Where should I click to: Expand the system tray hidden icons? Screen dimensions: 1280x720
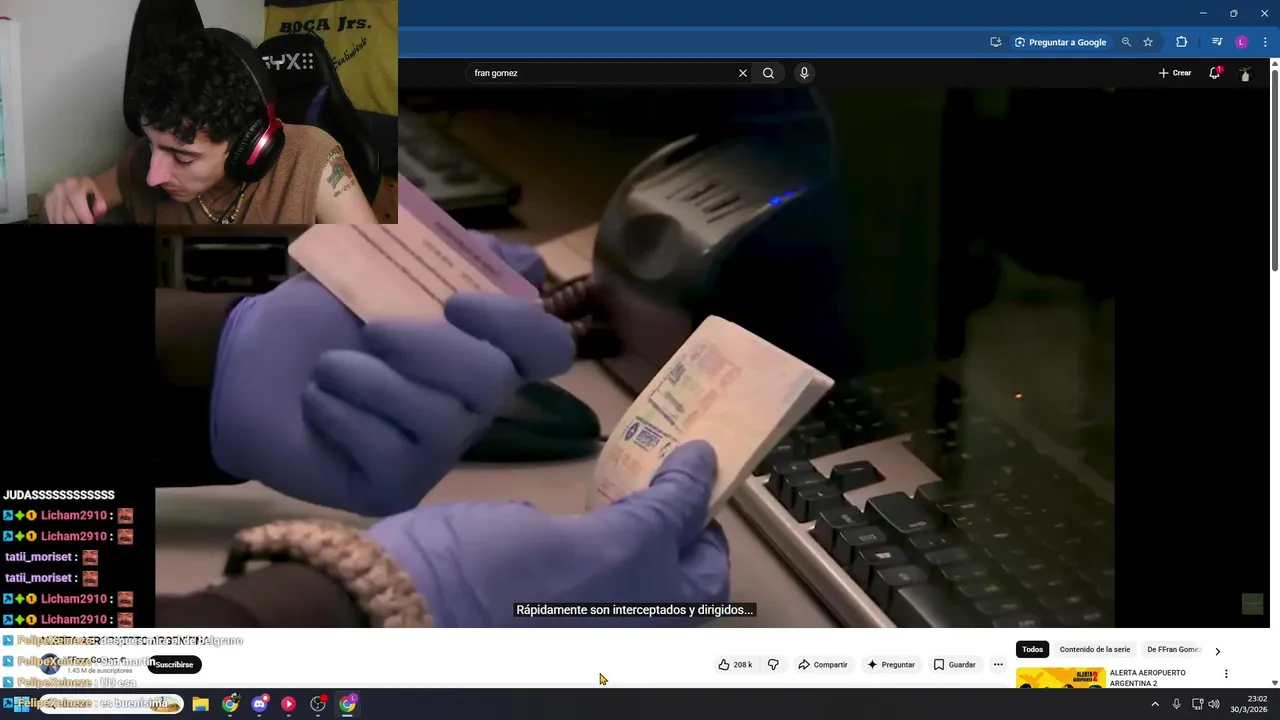1155,704
